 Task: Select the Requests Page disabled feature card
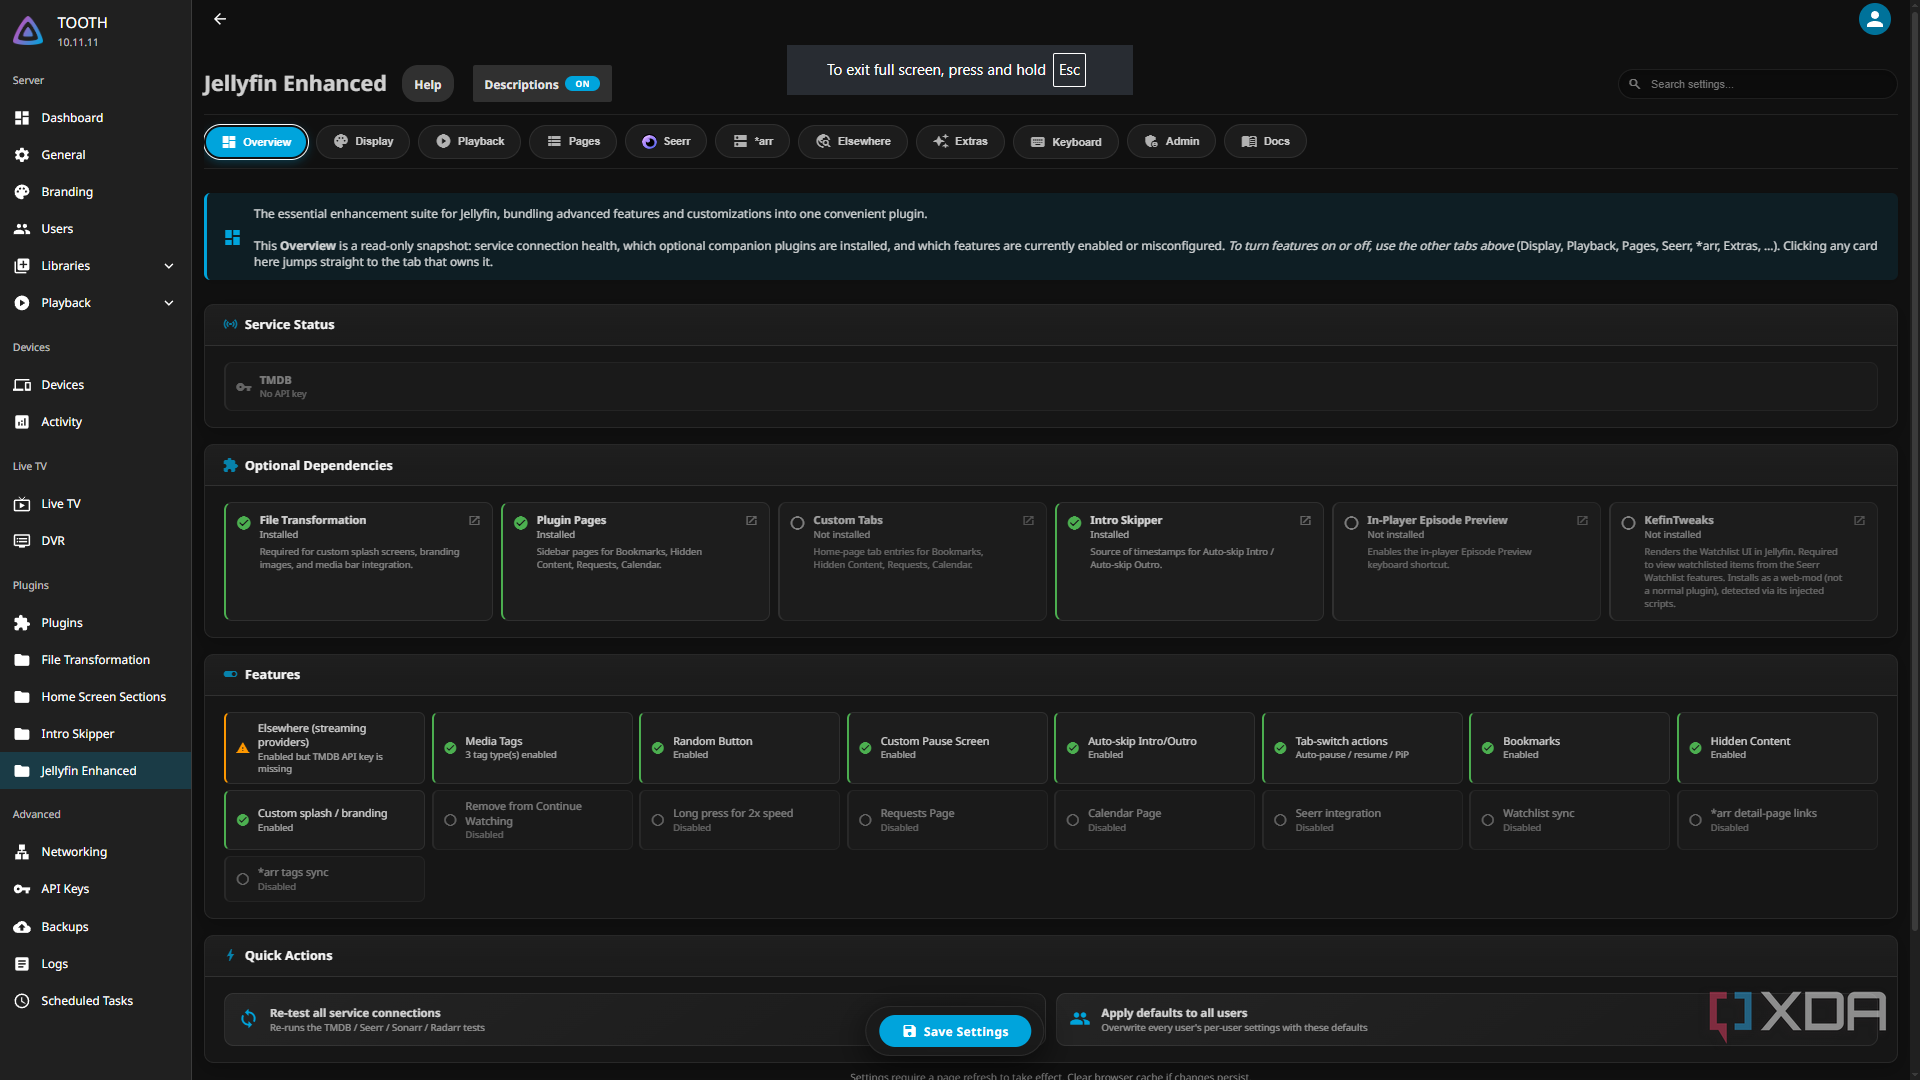947,820
